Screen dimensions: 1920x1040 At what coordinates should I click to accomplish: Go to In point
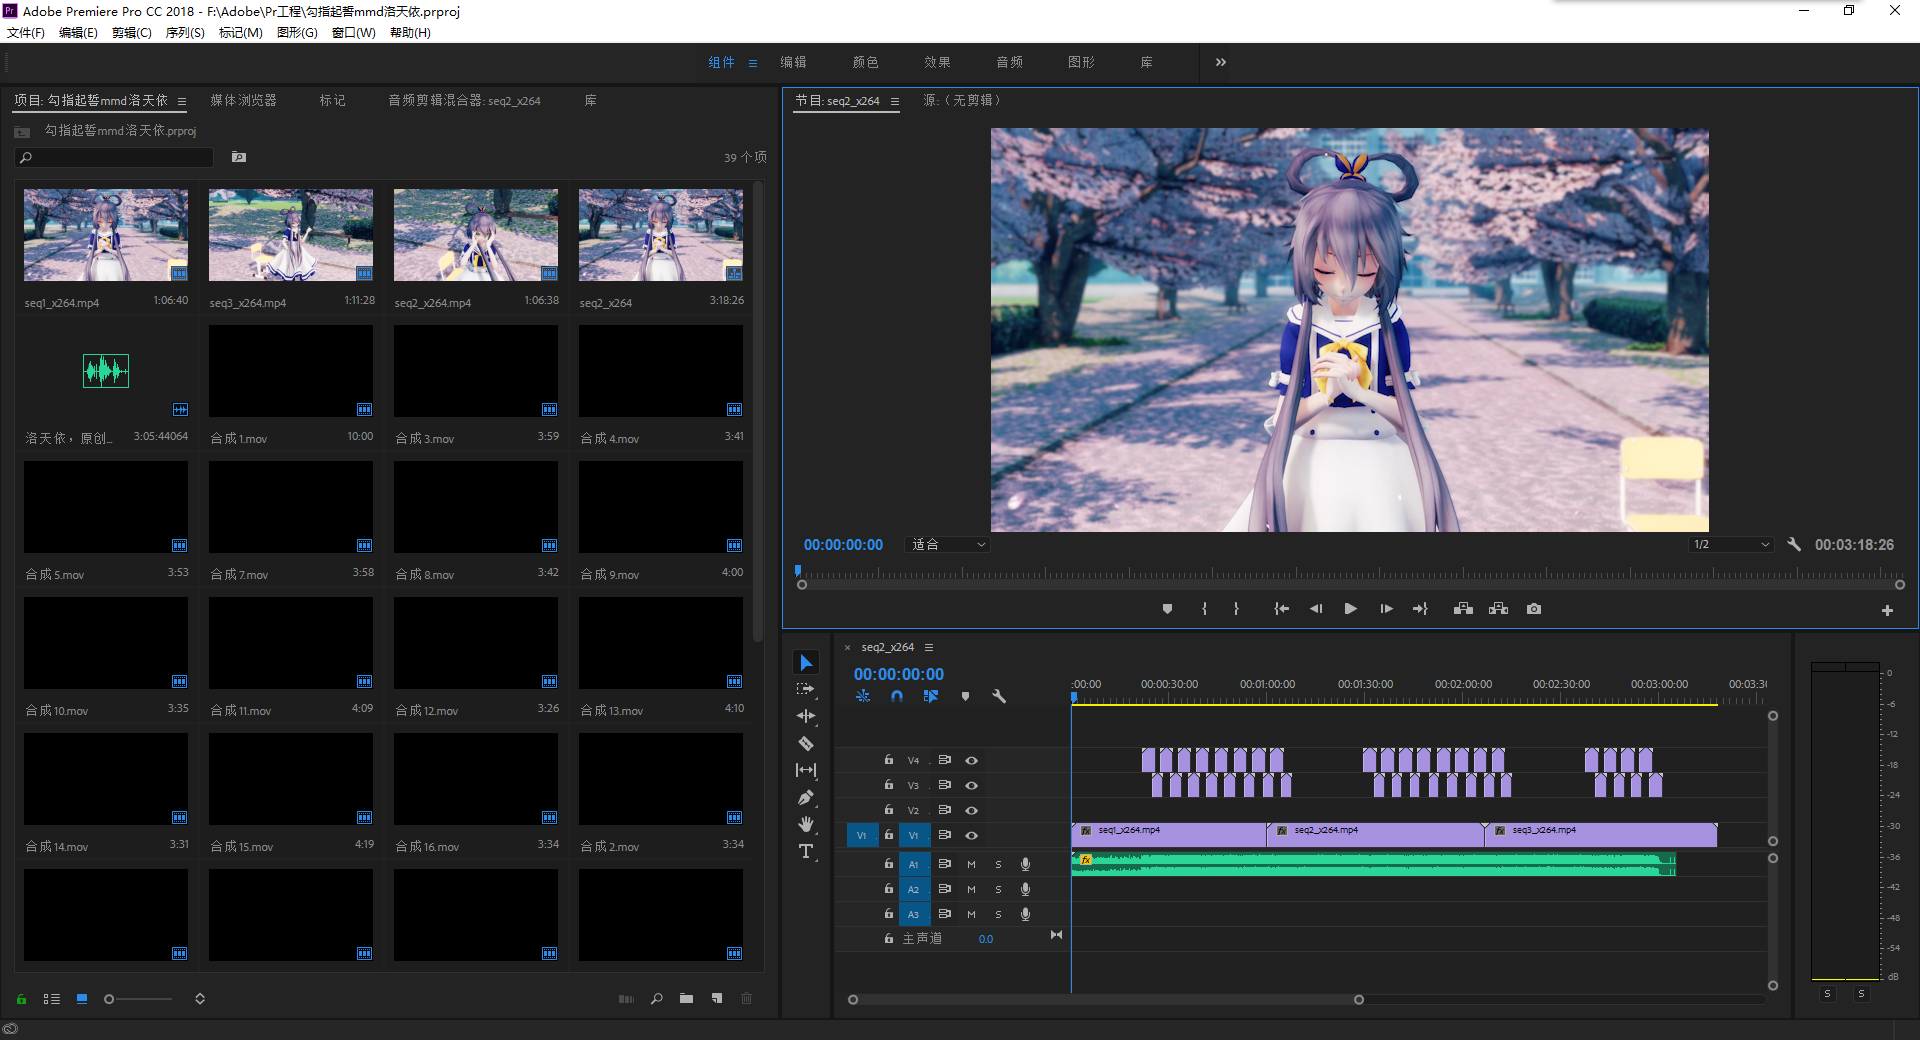click(x=1281, y=609)
